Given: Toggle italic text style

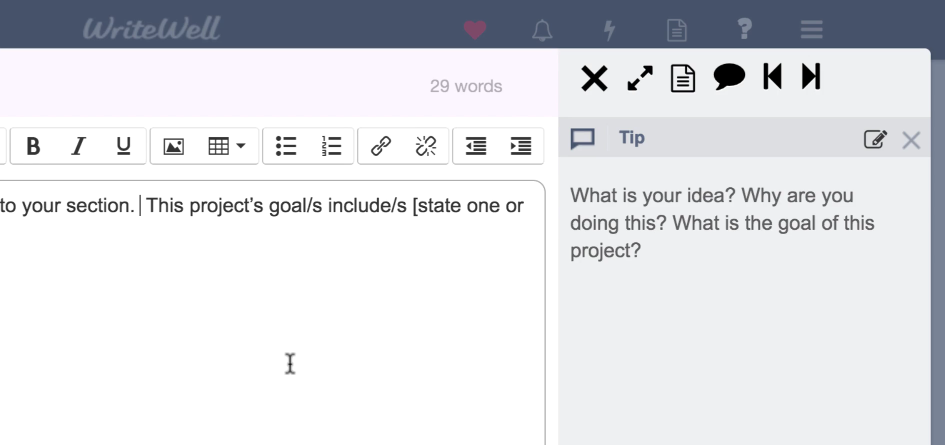Looking at the screenshot, I should tap(78, 146).
